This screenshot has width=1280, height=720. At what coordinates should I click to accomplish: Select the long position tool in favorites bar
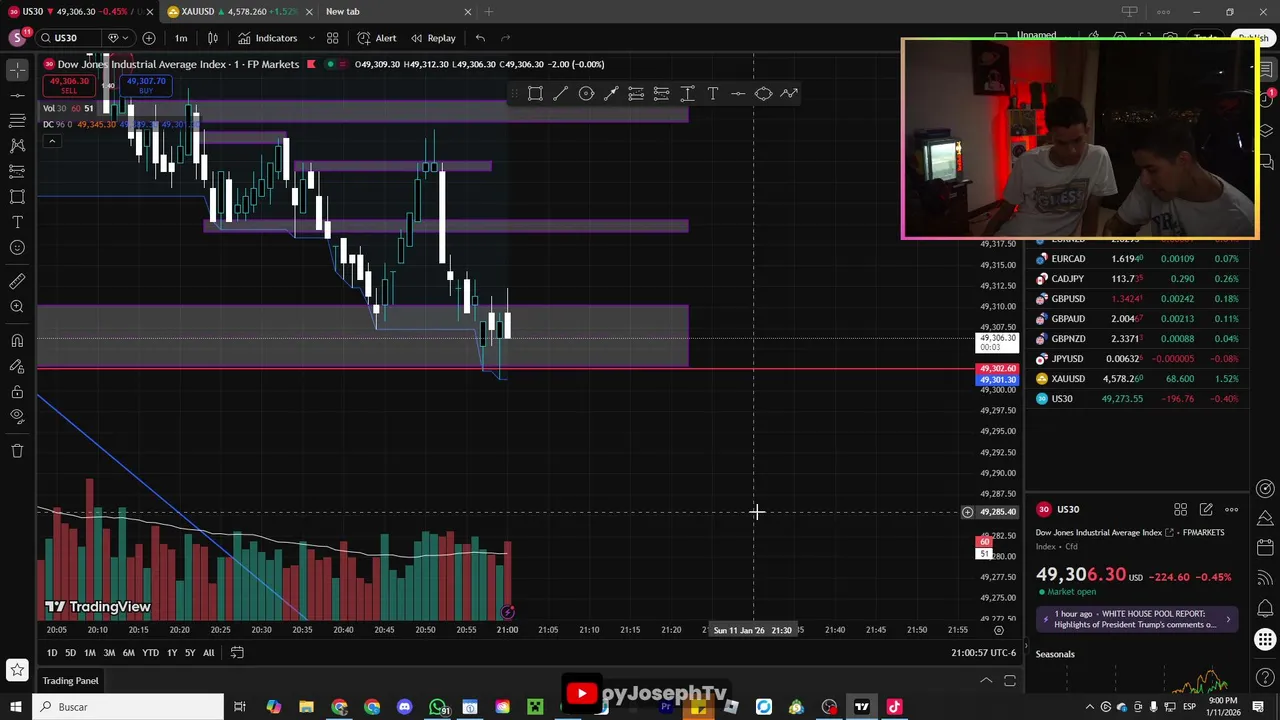636,93
